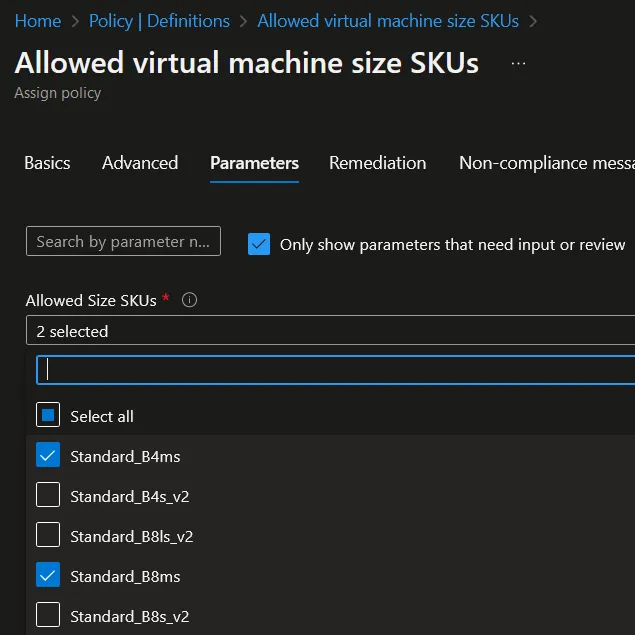Toggle the Select all checkbox
Viewport: 635px width, 635px height.
click(x=48, y=415)
